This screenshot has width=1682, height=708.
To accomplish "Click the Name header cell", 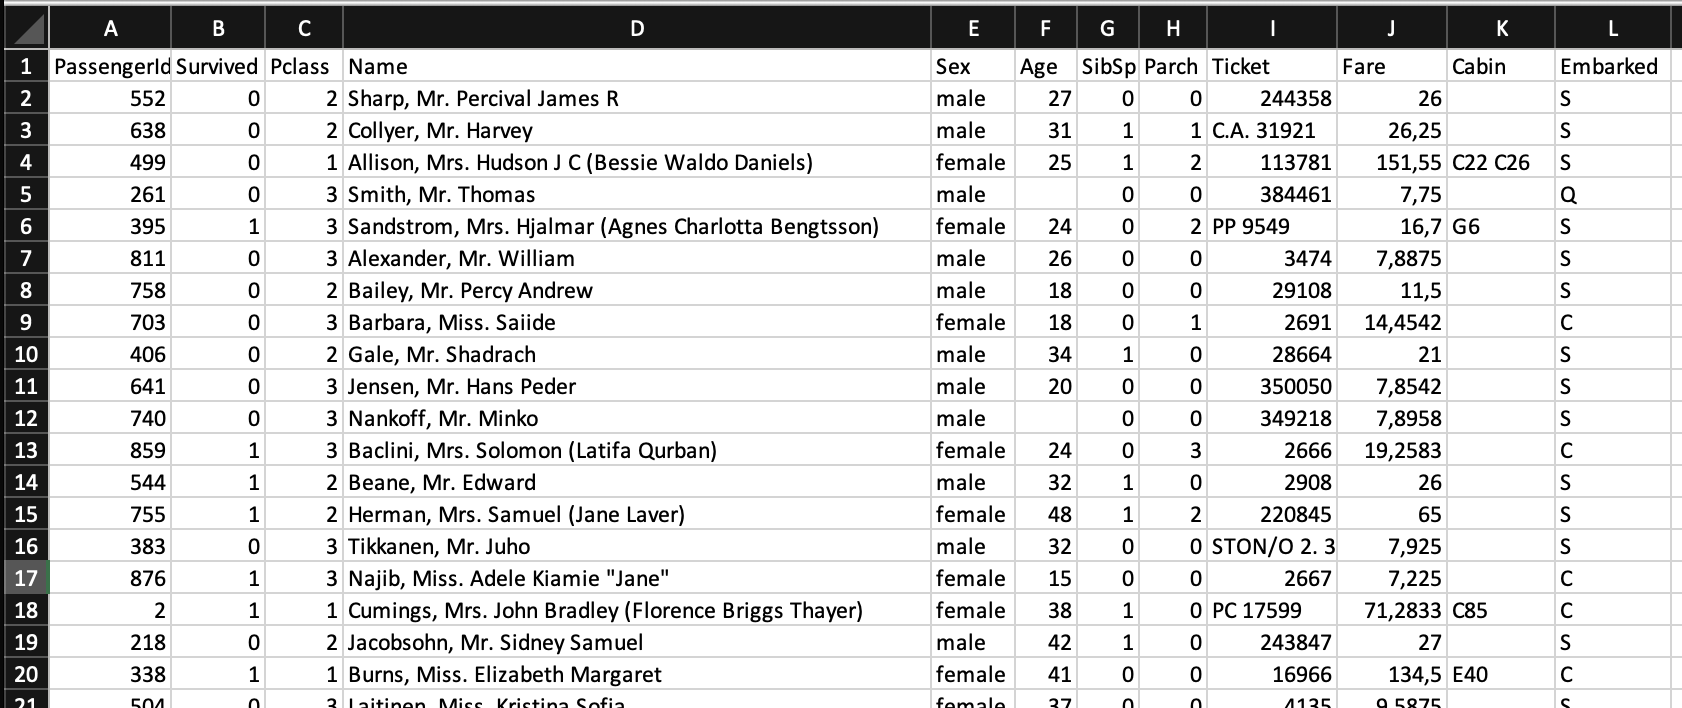I will pyautogui.click(x=637, y=66).
